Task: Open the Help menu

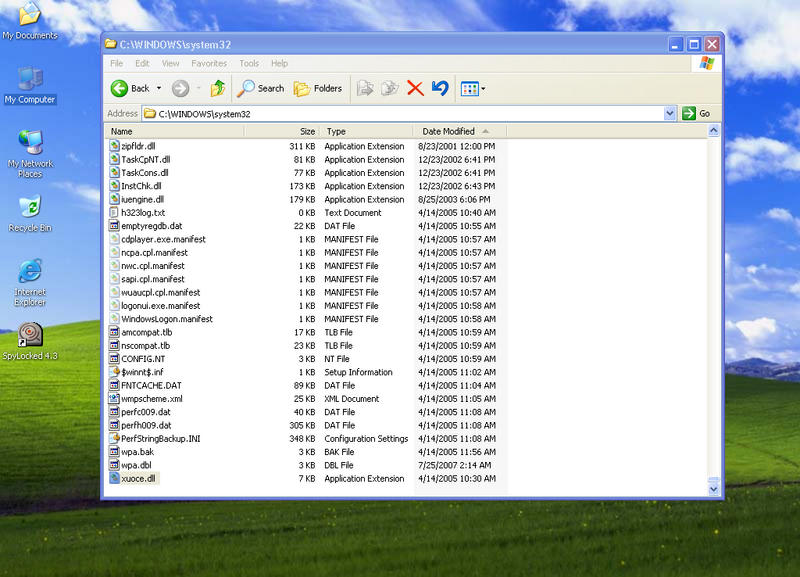Action: coord(279,63)
